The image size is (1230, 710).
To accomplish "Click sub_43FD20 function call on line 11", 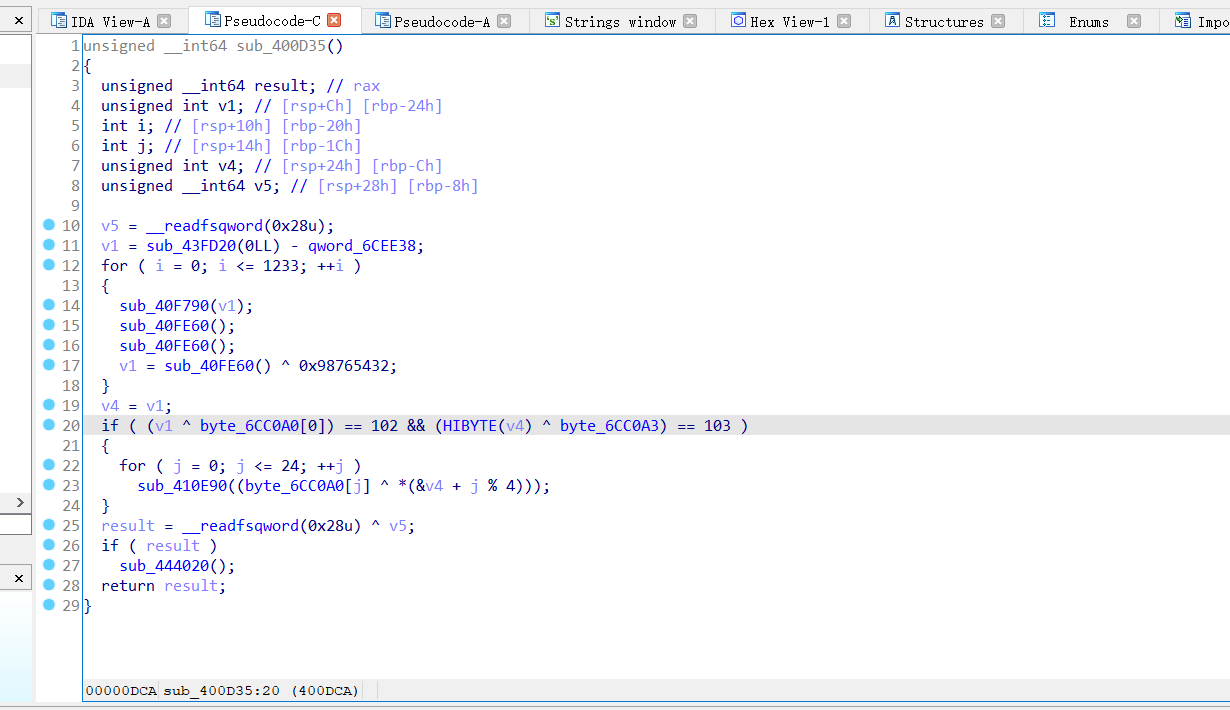I will [190, 246].
